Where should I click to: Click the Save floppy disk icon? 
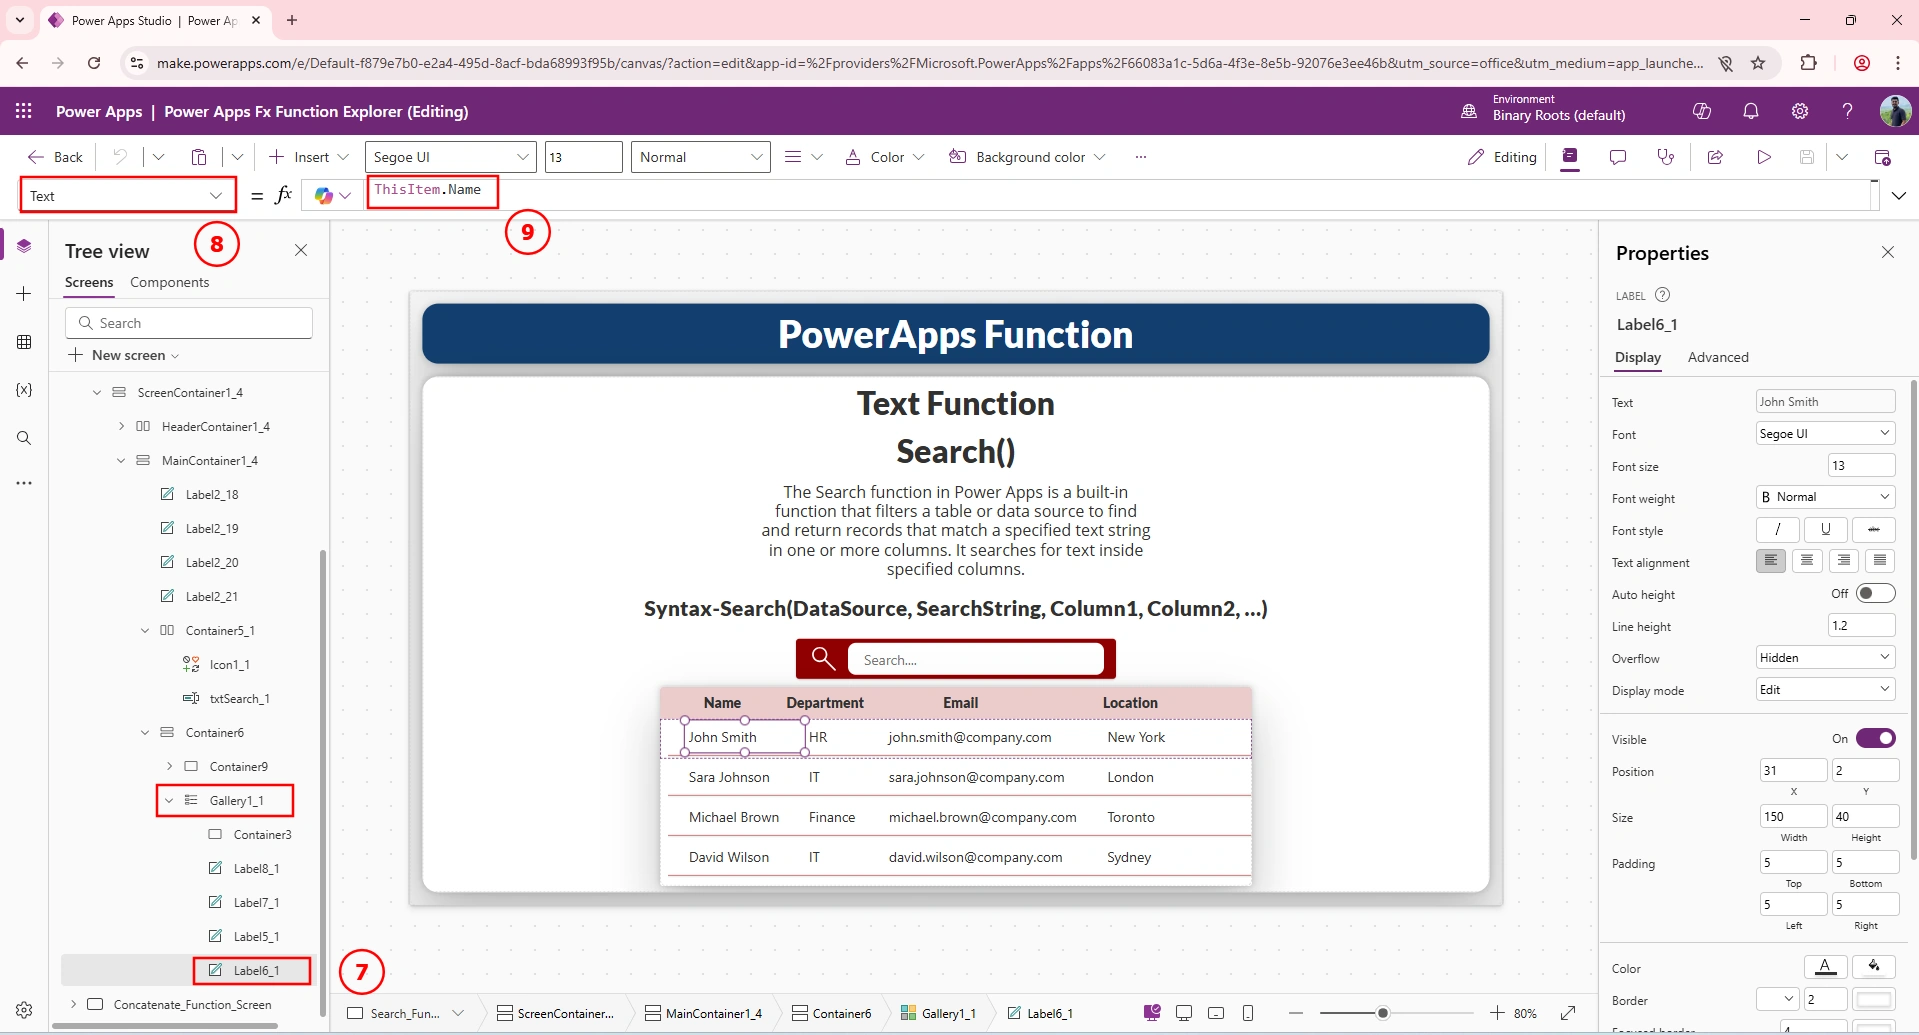point(1807,157)
